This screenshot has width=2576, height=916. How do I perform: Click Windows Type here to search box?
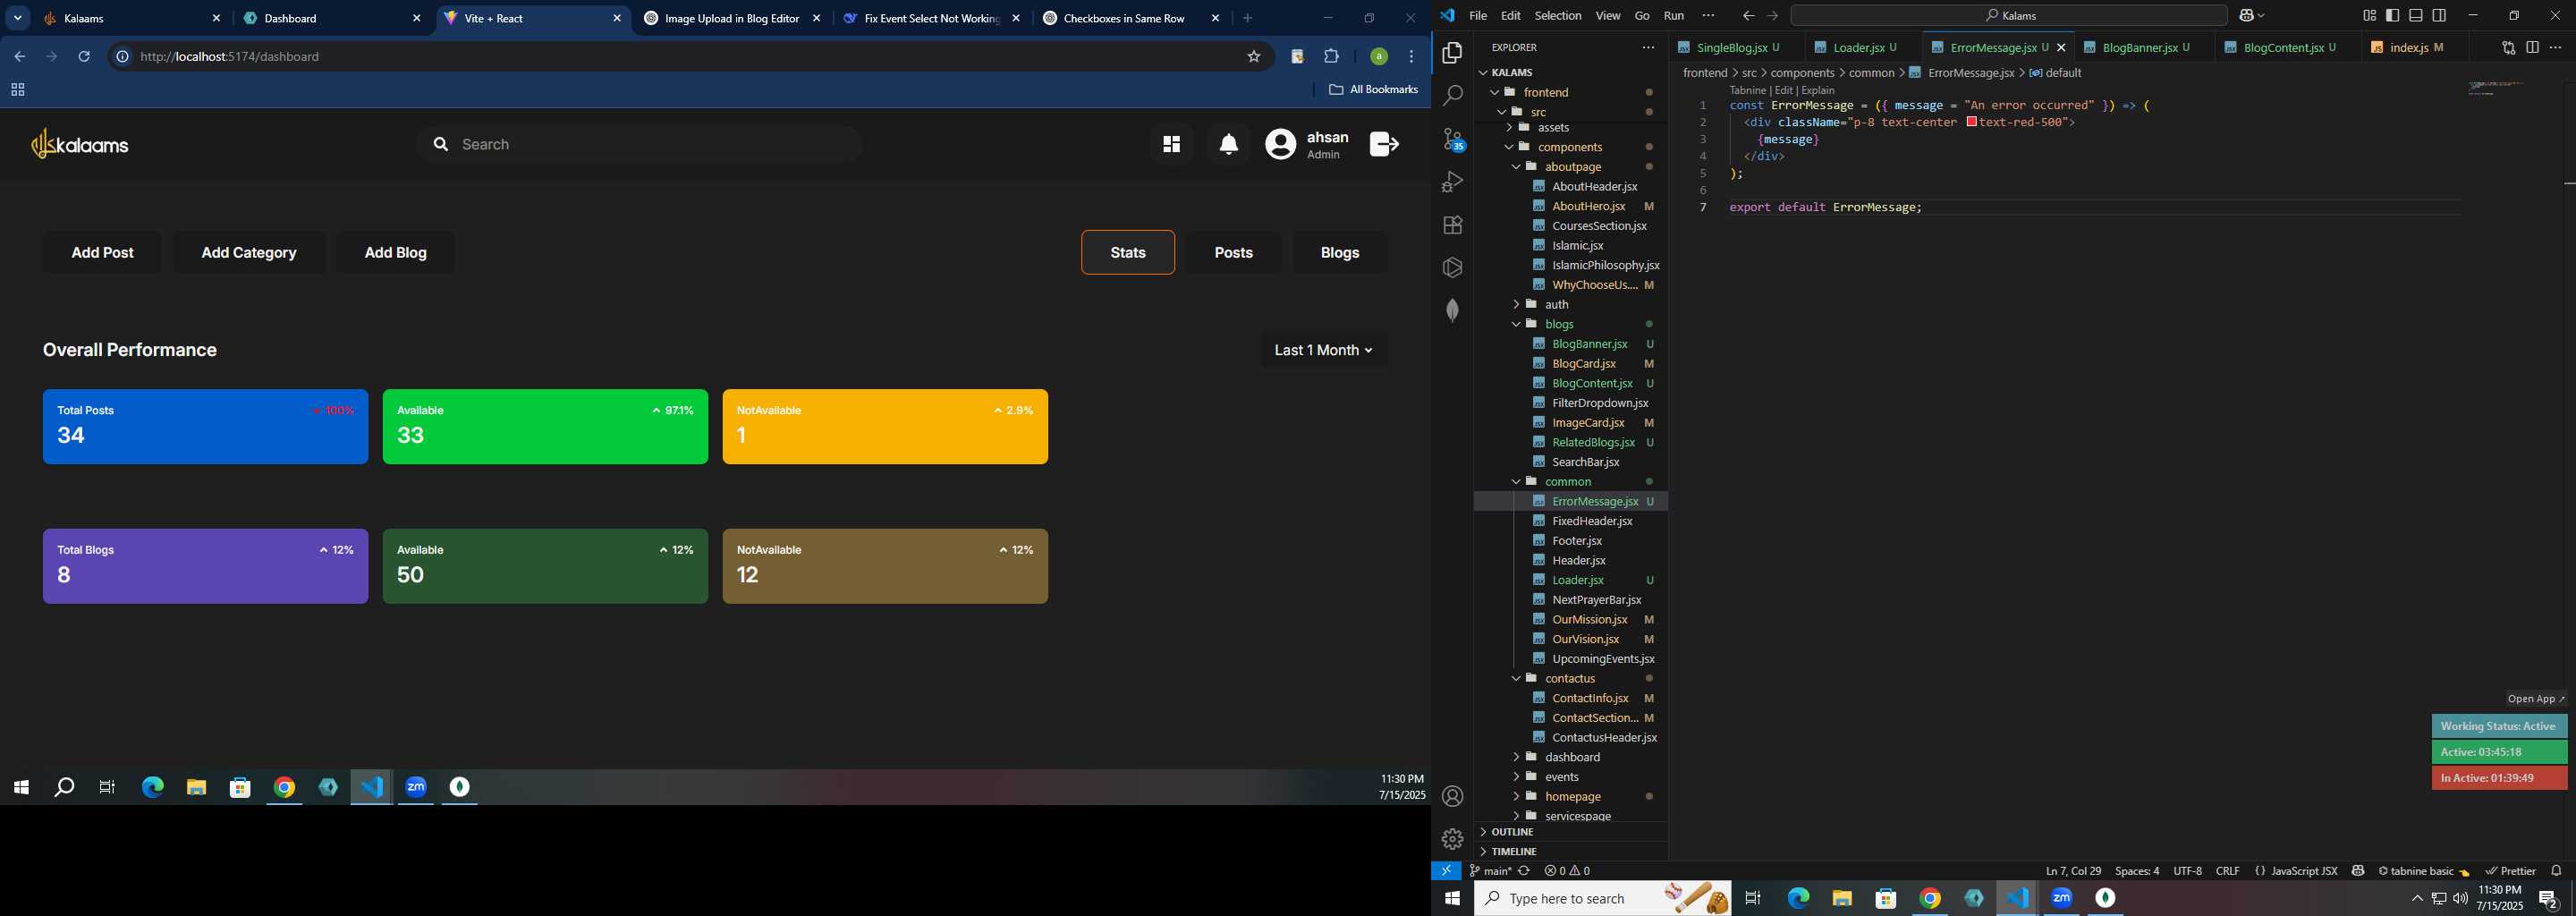tap(1603, 898)
